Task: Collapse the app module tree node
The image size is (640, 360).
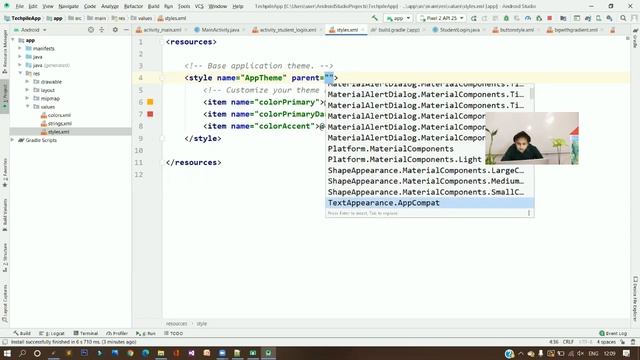Action: [x=13, y=40]
